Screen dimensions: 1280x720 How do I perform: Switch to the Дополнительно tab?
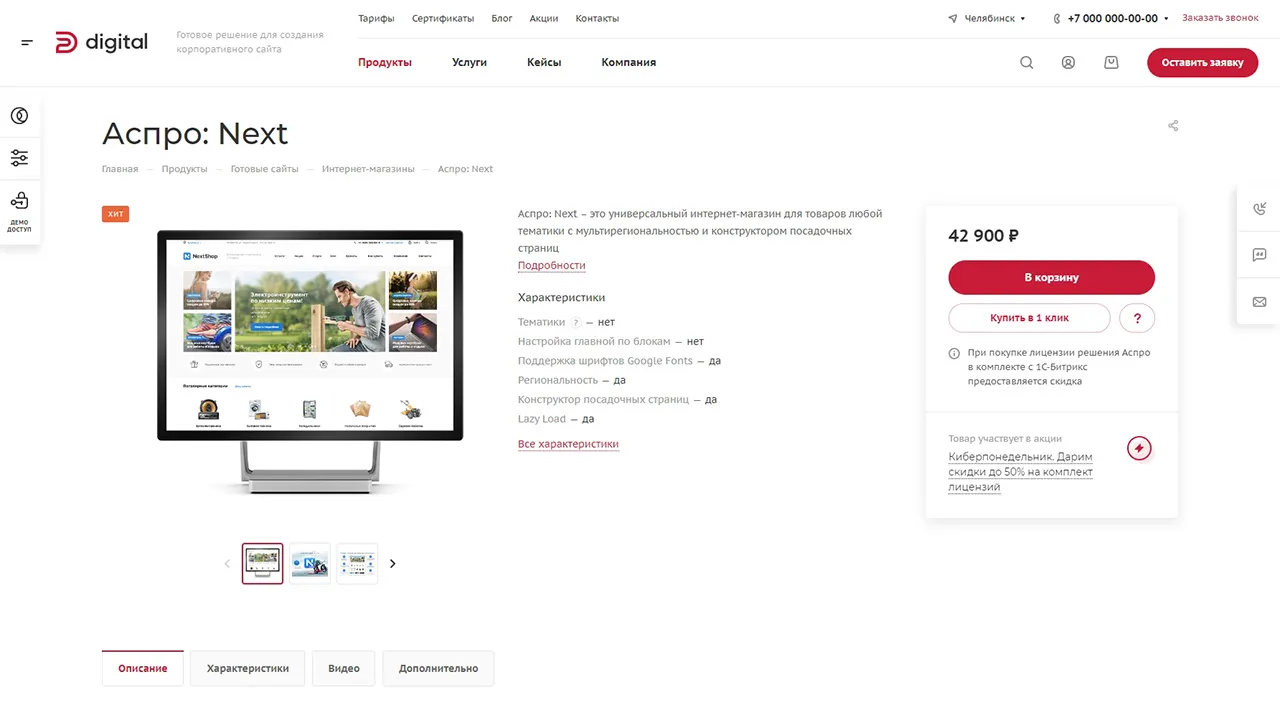(438, 668)
